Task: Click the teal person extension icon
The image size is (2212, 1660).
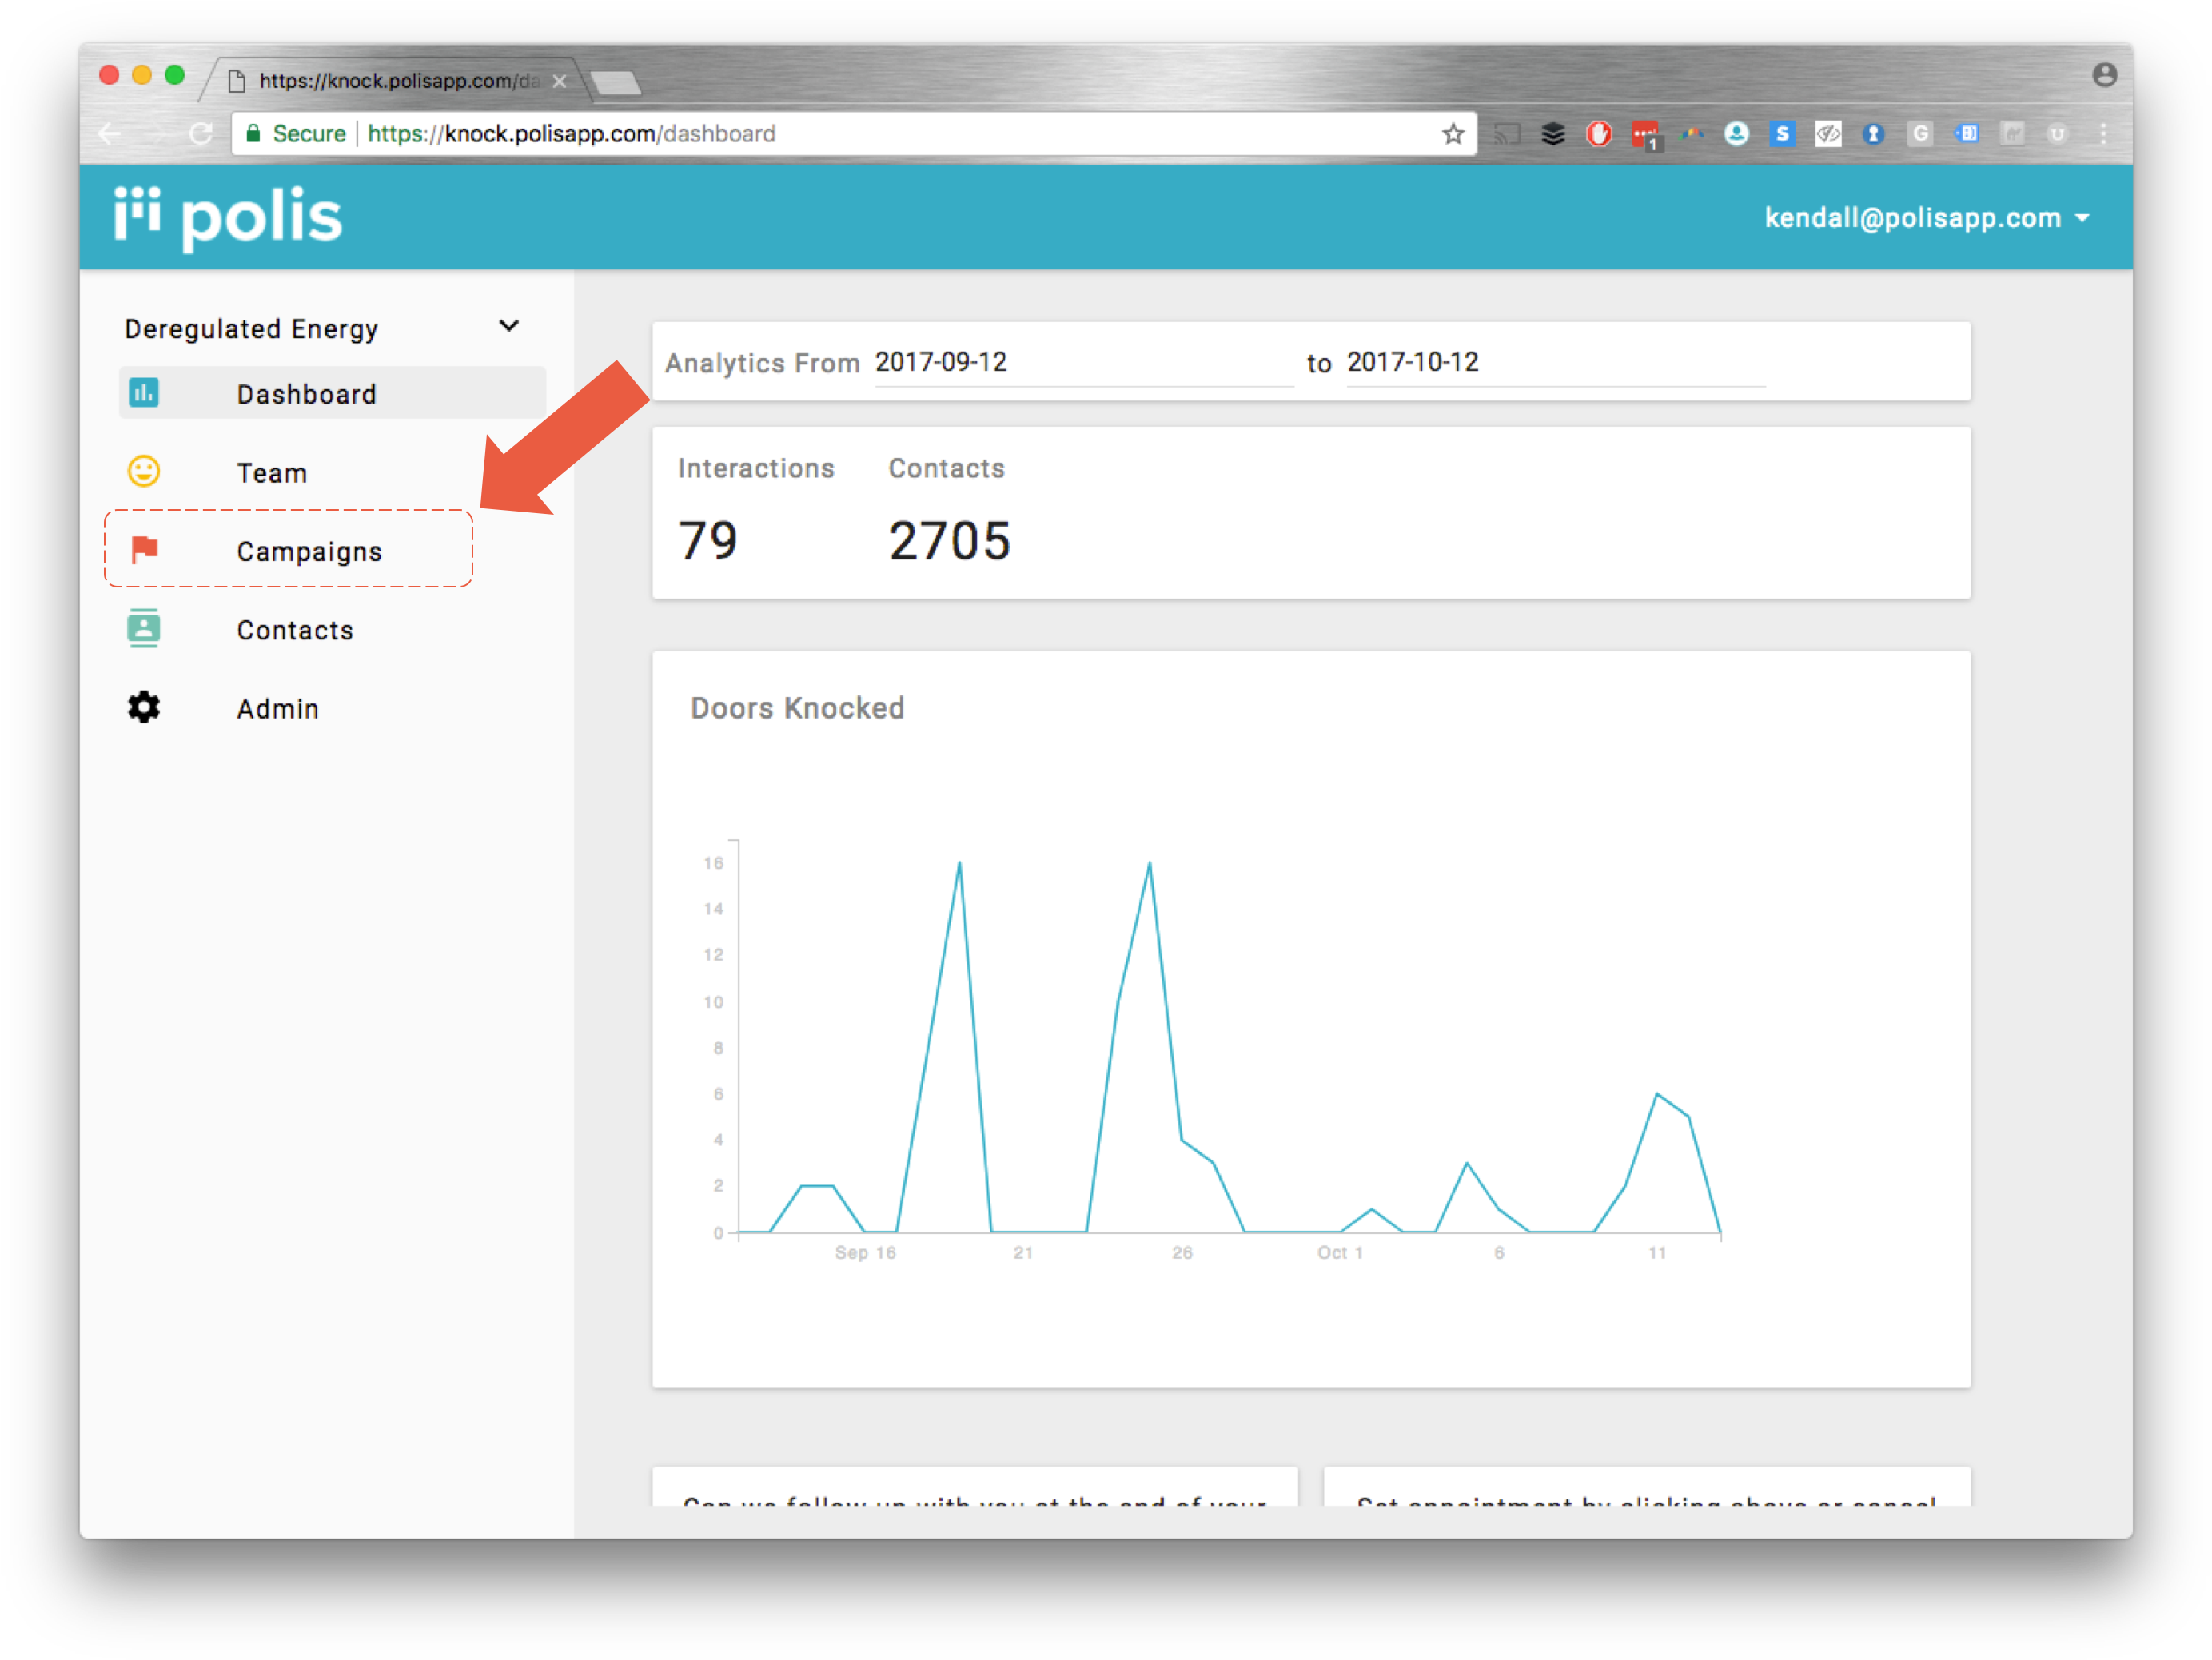Action: tap(1737, 134)
